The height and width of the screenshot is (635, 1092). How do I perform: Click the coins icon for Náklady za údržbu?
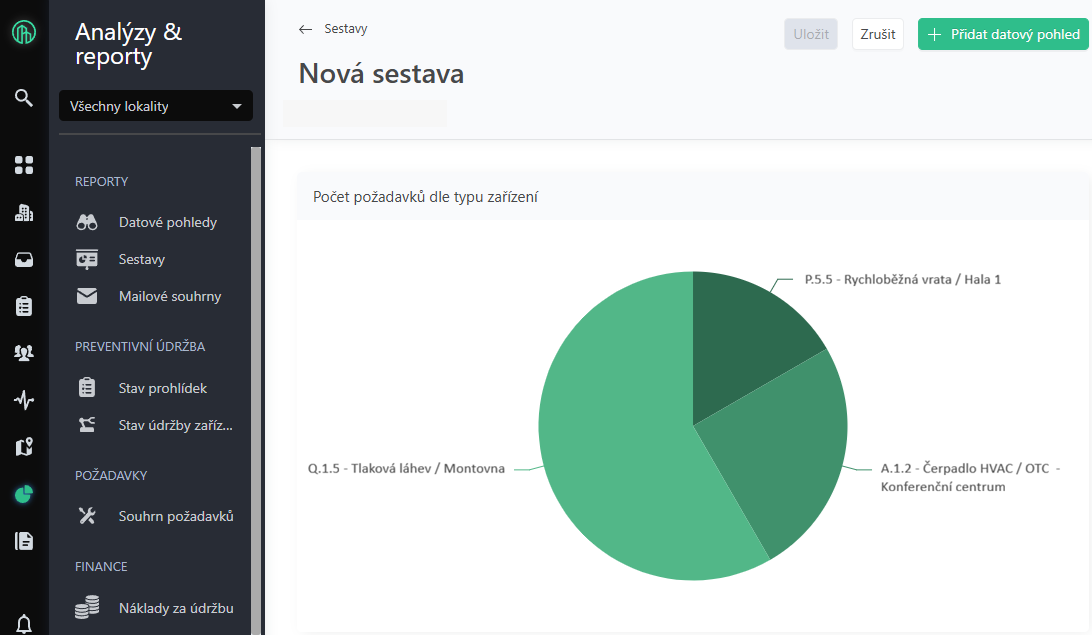[x=87, y=607]
